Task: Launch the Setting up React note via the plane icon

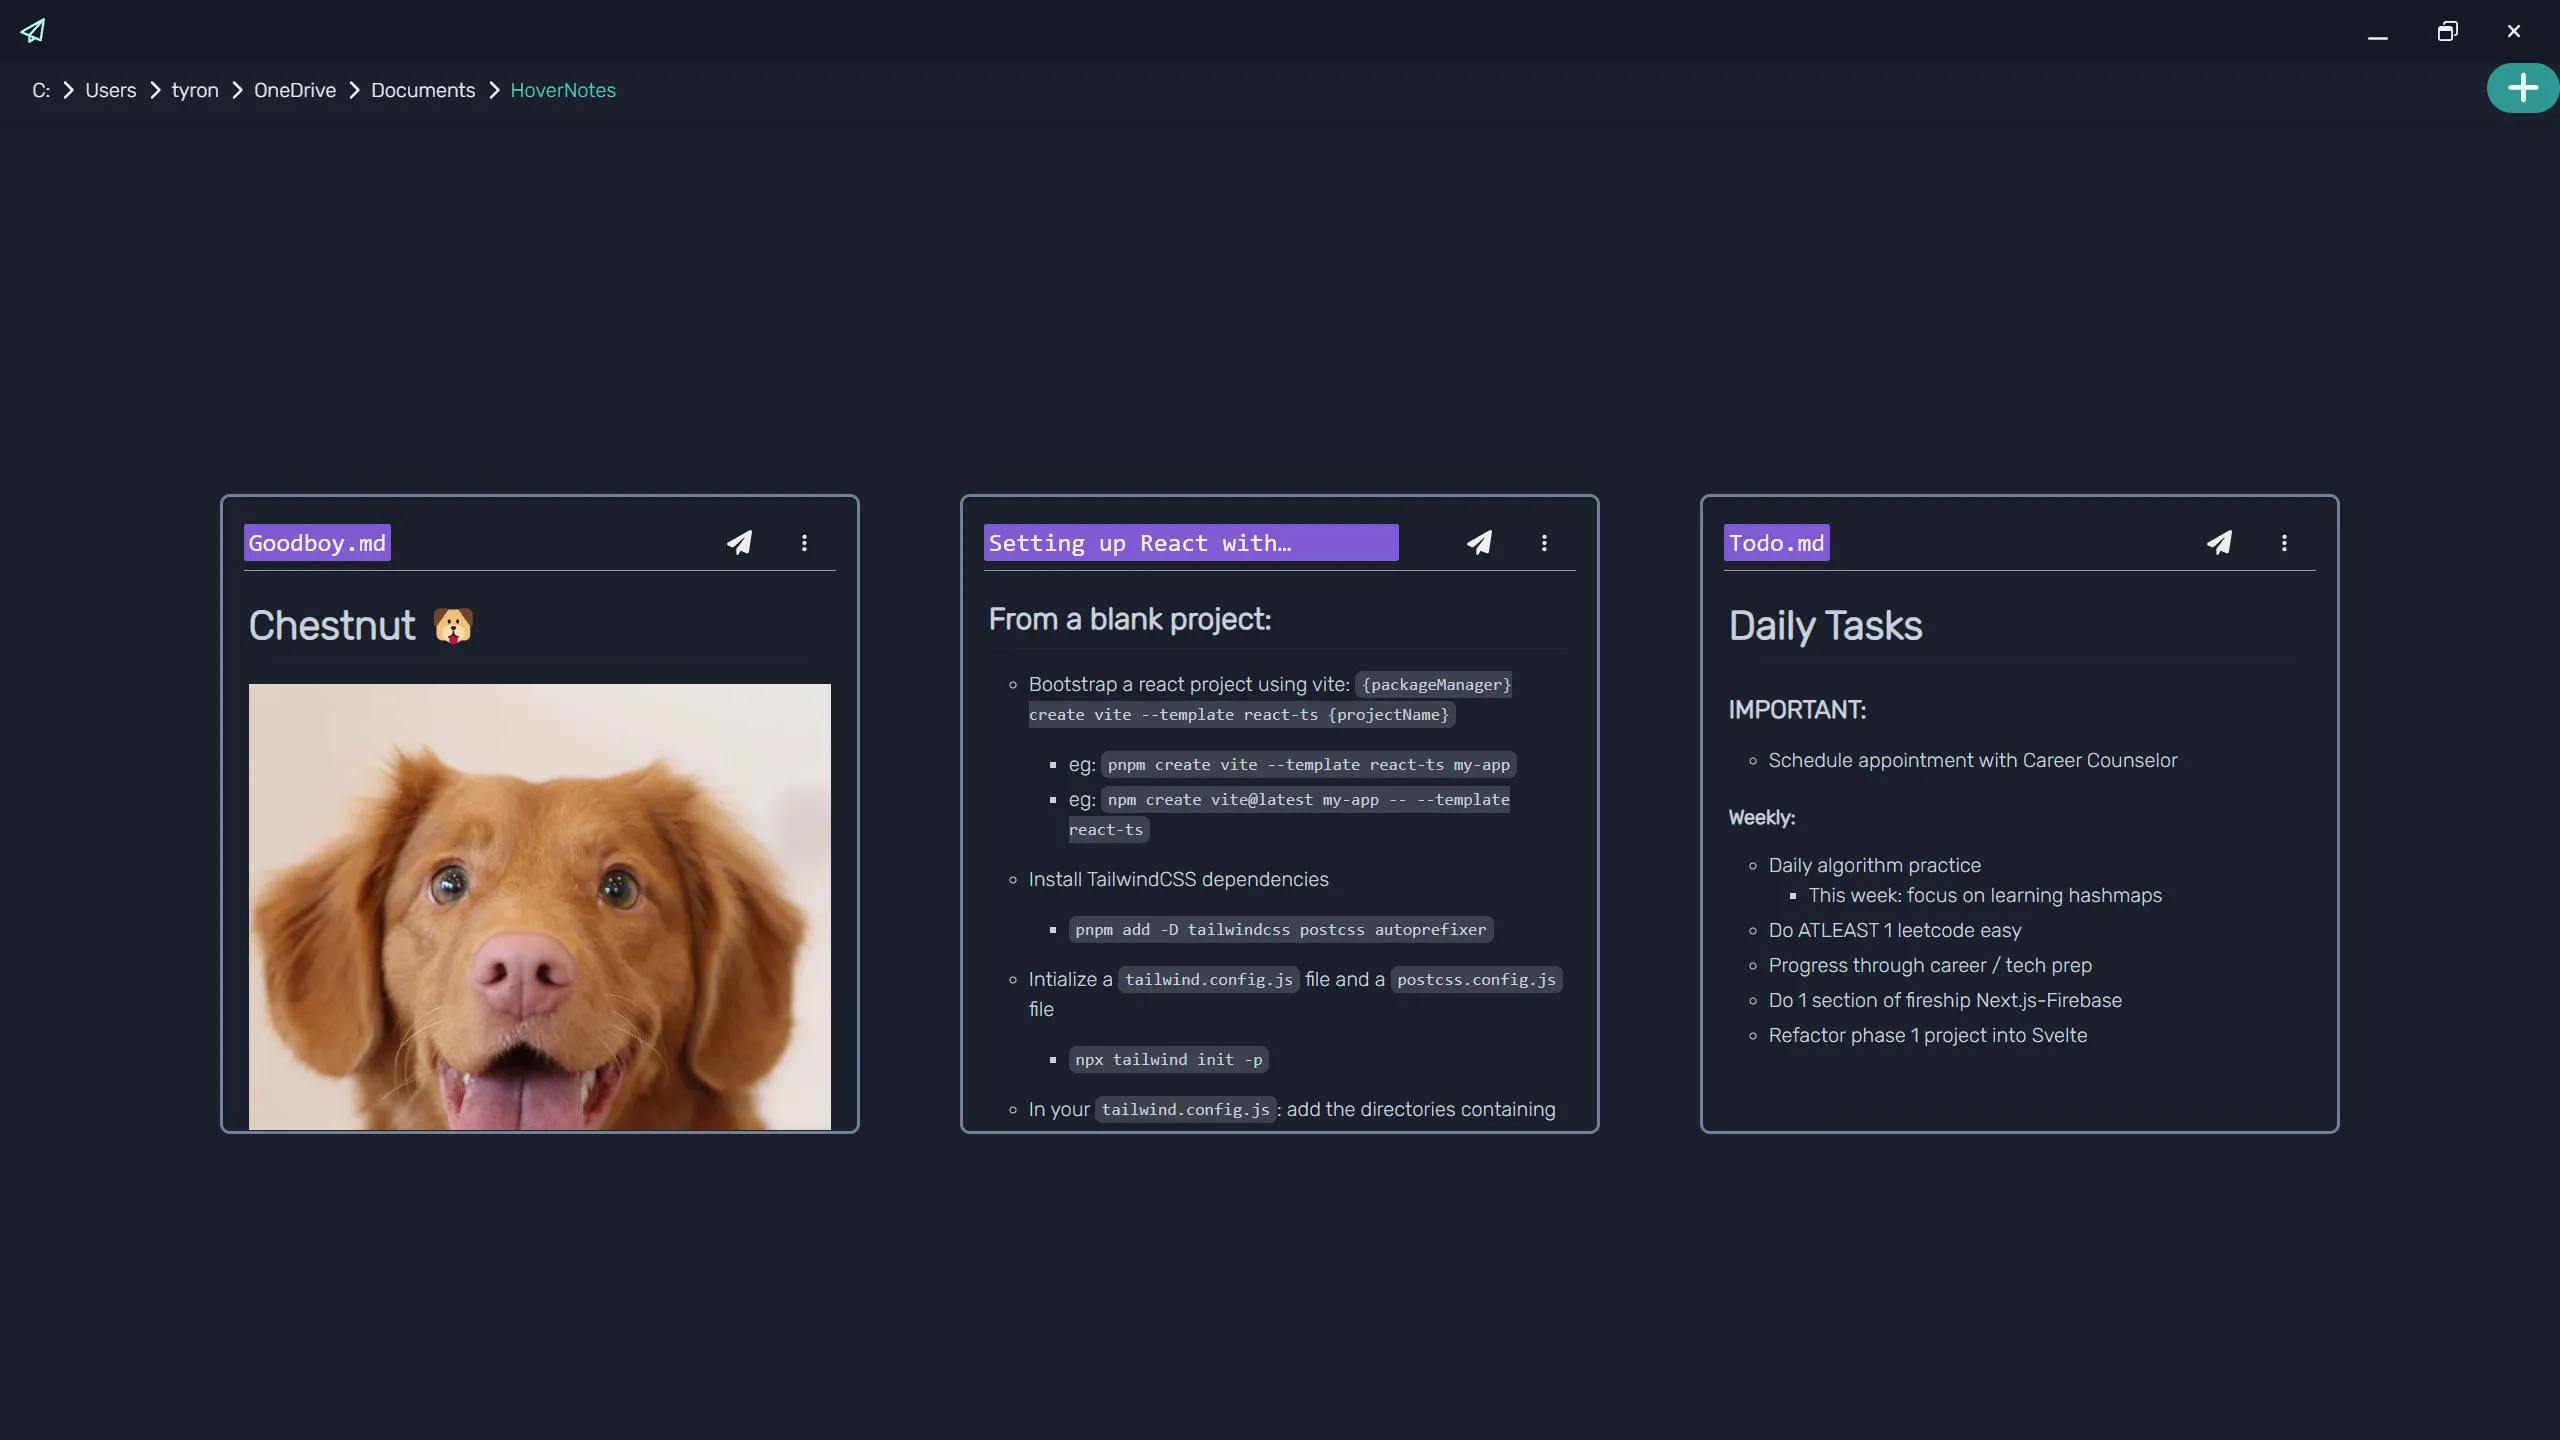Action: coord(1479,543)
